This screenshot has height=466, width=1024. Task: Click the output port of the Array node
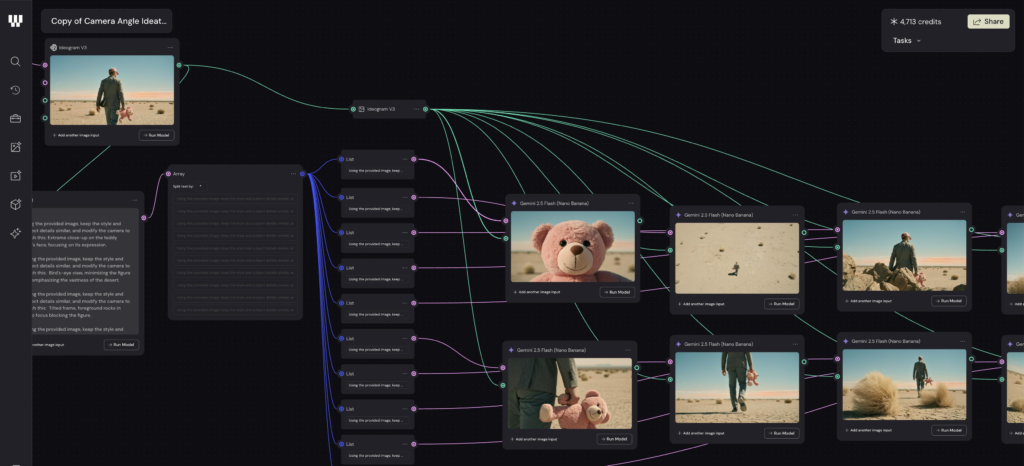click(x=303, y=173)
